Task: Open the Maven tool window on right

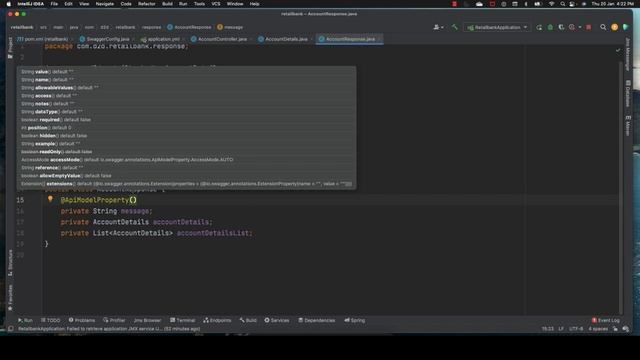Action: 628,126
